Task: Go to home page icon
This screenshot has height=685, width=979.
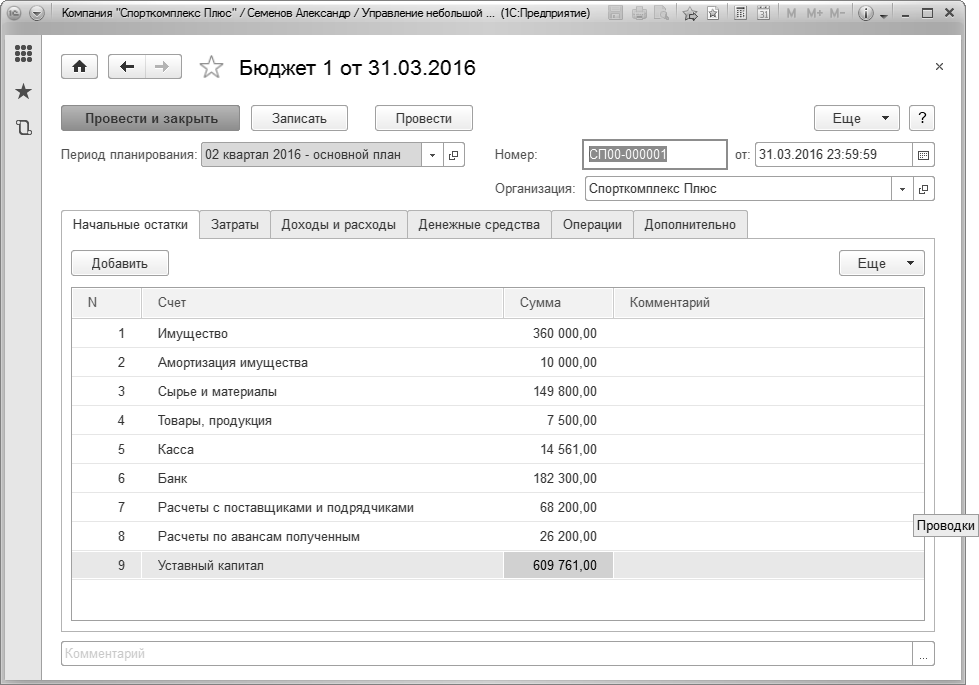Action: [79, 67]
